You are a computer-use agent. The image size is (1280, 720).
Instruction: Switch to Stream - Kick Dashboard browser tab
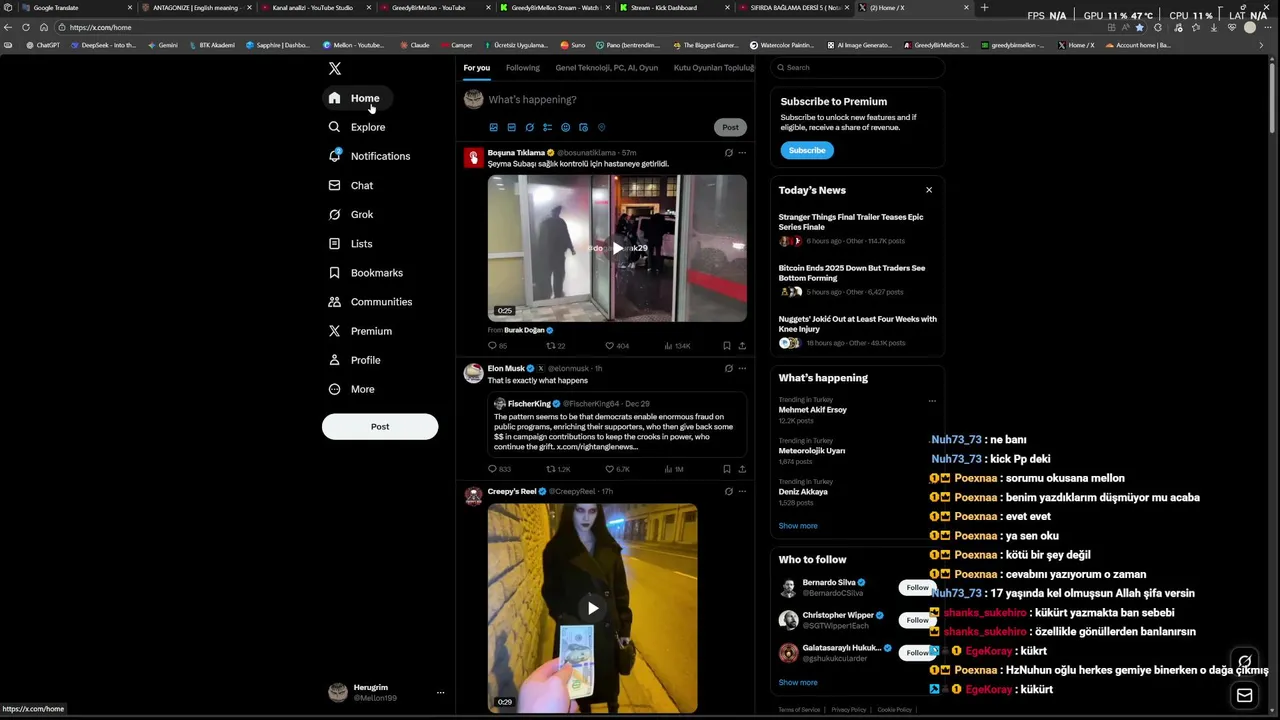click(675, 8)
